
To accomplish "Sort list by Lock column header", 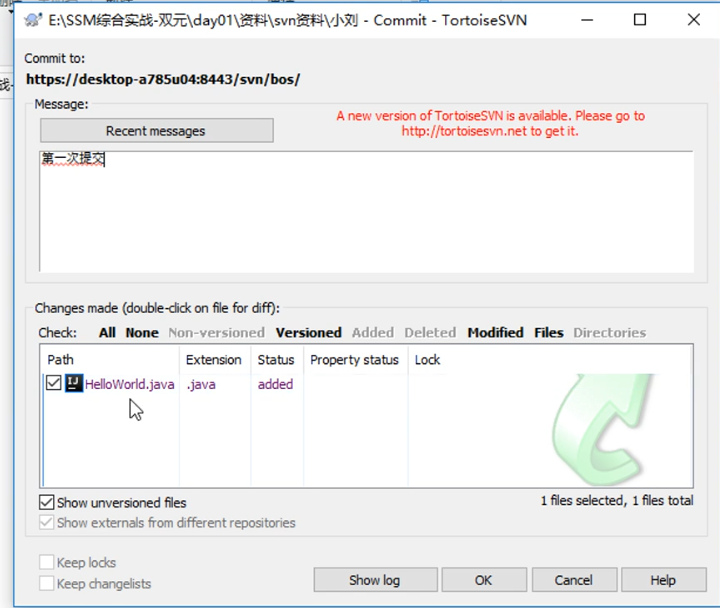I will 428,360.
